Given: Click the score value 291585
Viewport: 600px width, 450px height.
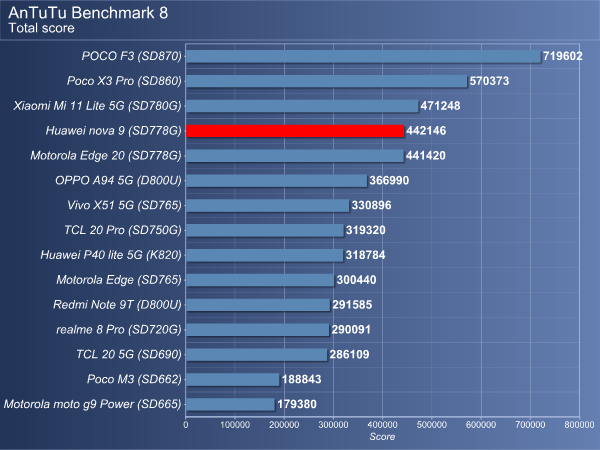Looking at the screenshot, I should (352, 305).
